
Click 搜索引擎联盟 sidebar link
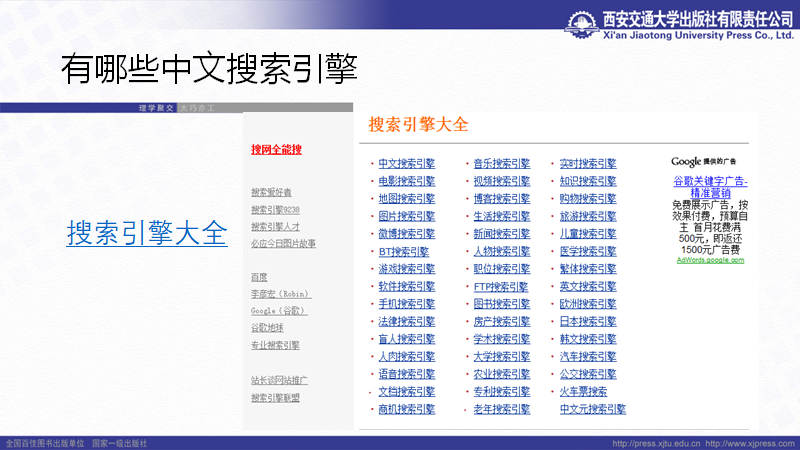[275, 397]
